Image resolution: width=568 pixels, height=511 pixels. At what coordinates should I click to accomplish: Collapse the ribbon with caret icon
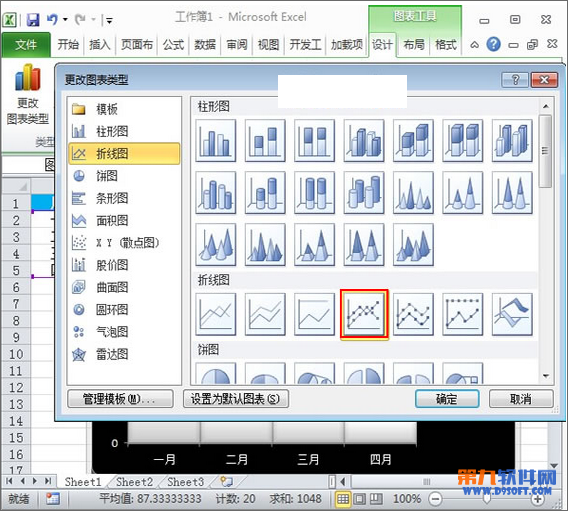pos(475,45)
